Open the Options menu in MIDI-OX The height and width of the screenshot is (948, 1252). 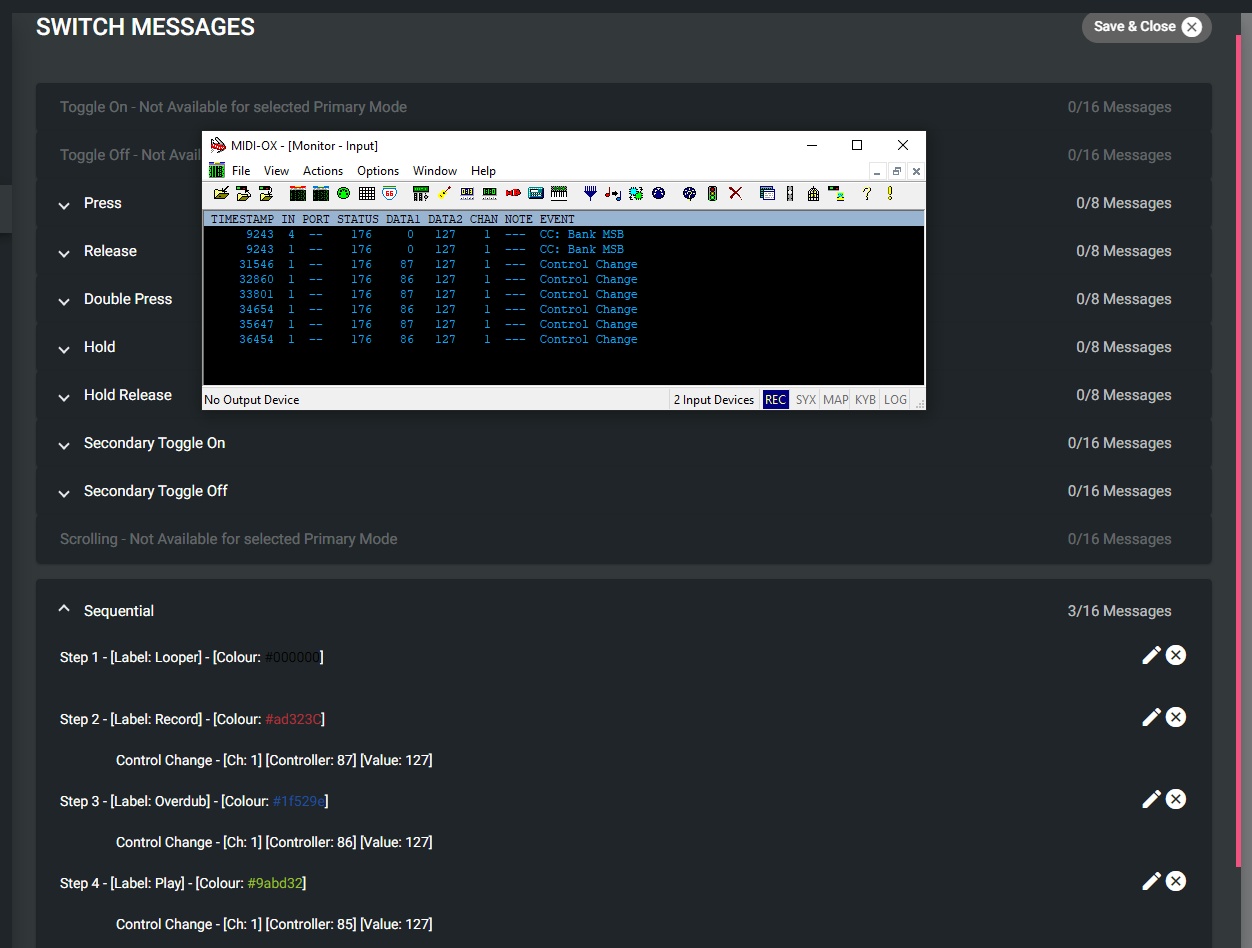pos(378,170)
